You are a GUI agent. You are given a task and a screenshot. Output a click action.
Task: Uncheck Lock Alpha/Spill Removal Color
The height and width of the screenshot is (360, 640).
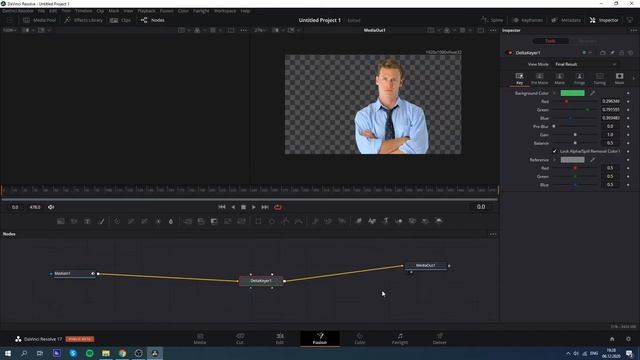pos(554,151)
